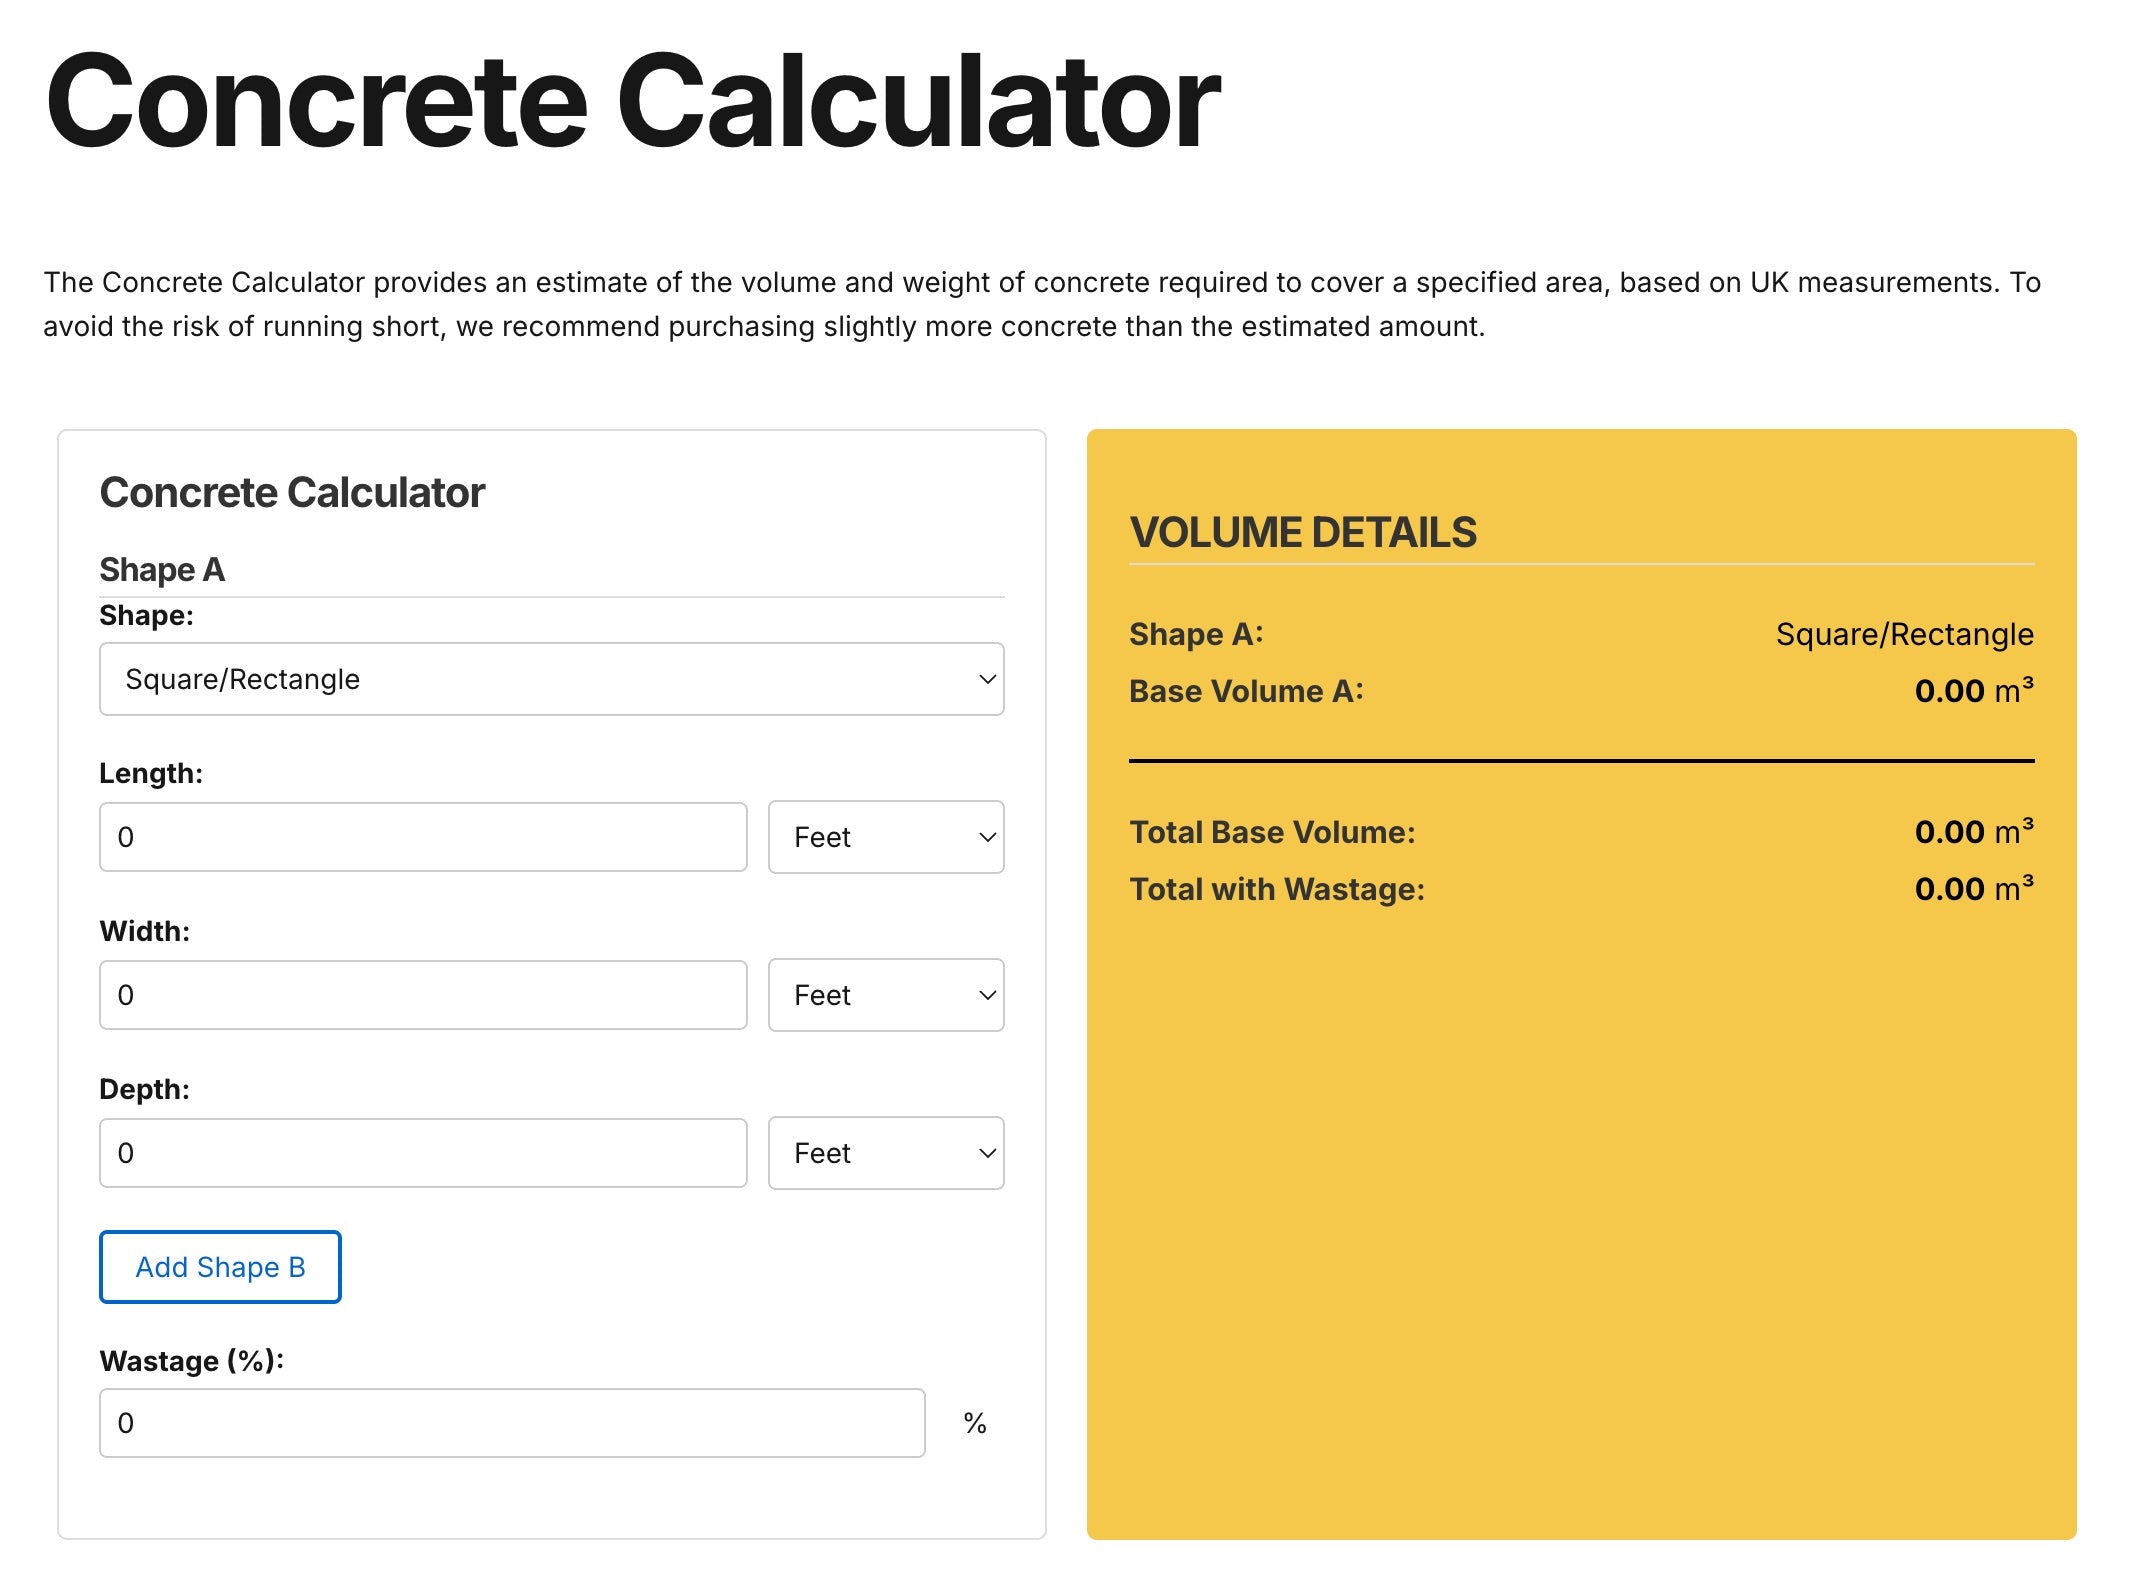Focus the Length value input field

click(x=423, y=837)
